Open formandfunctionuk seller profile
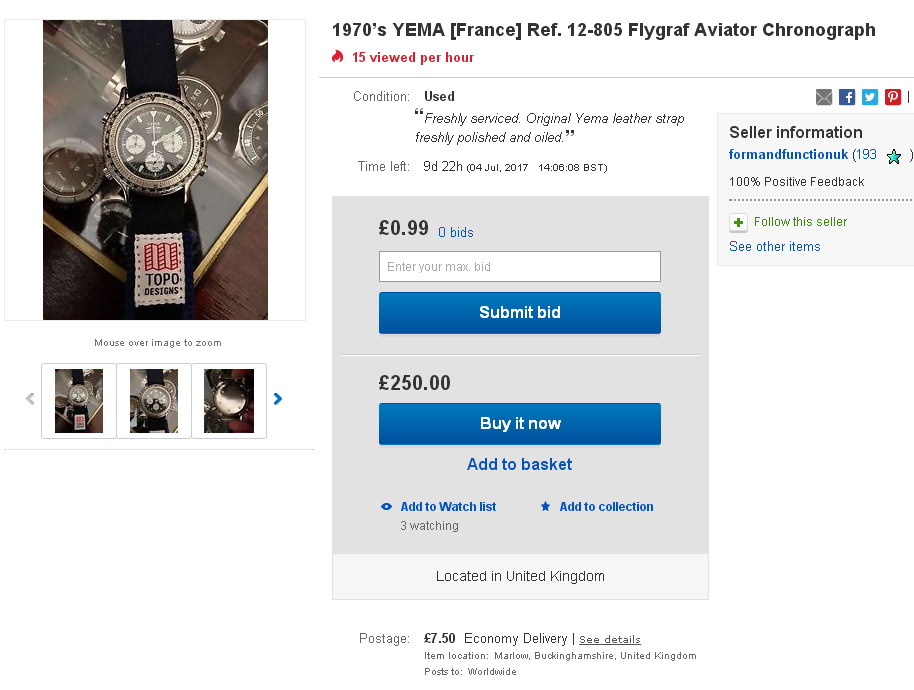Screen dimensions: 914x690 788,155
